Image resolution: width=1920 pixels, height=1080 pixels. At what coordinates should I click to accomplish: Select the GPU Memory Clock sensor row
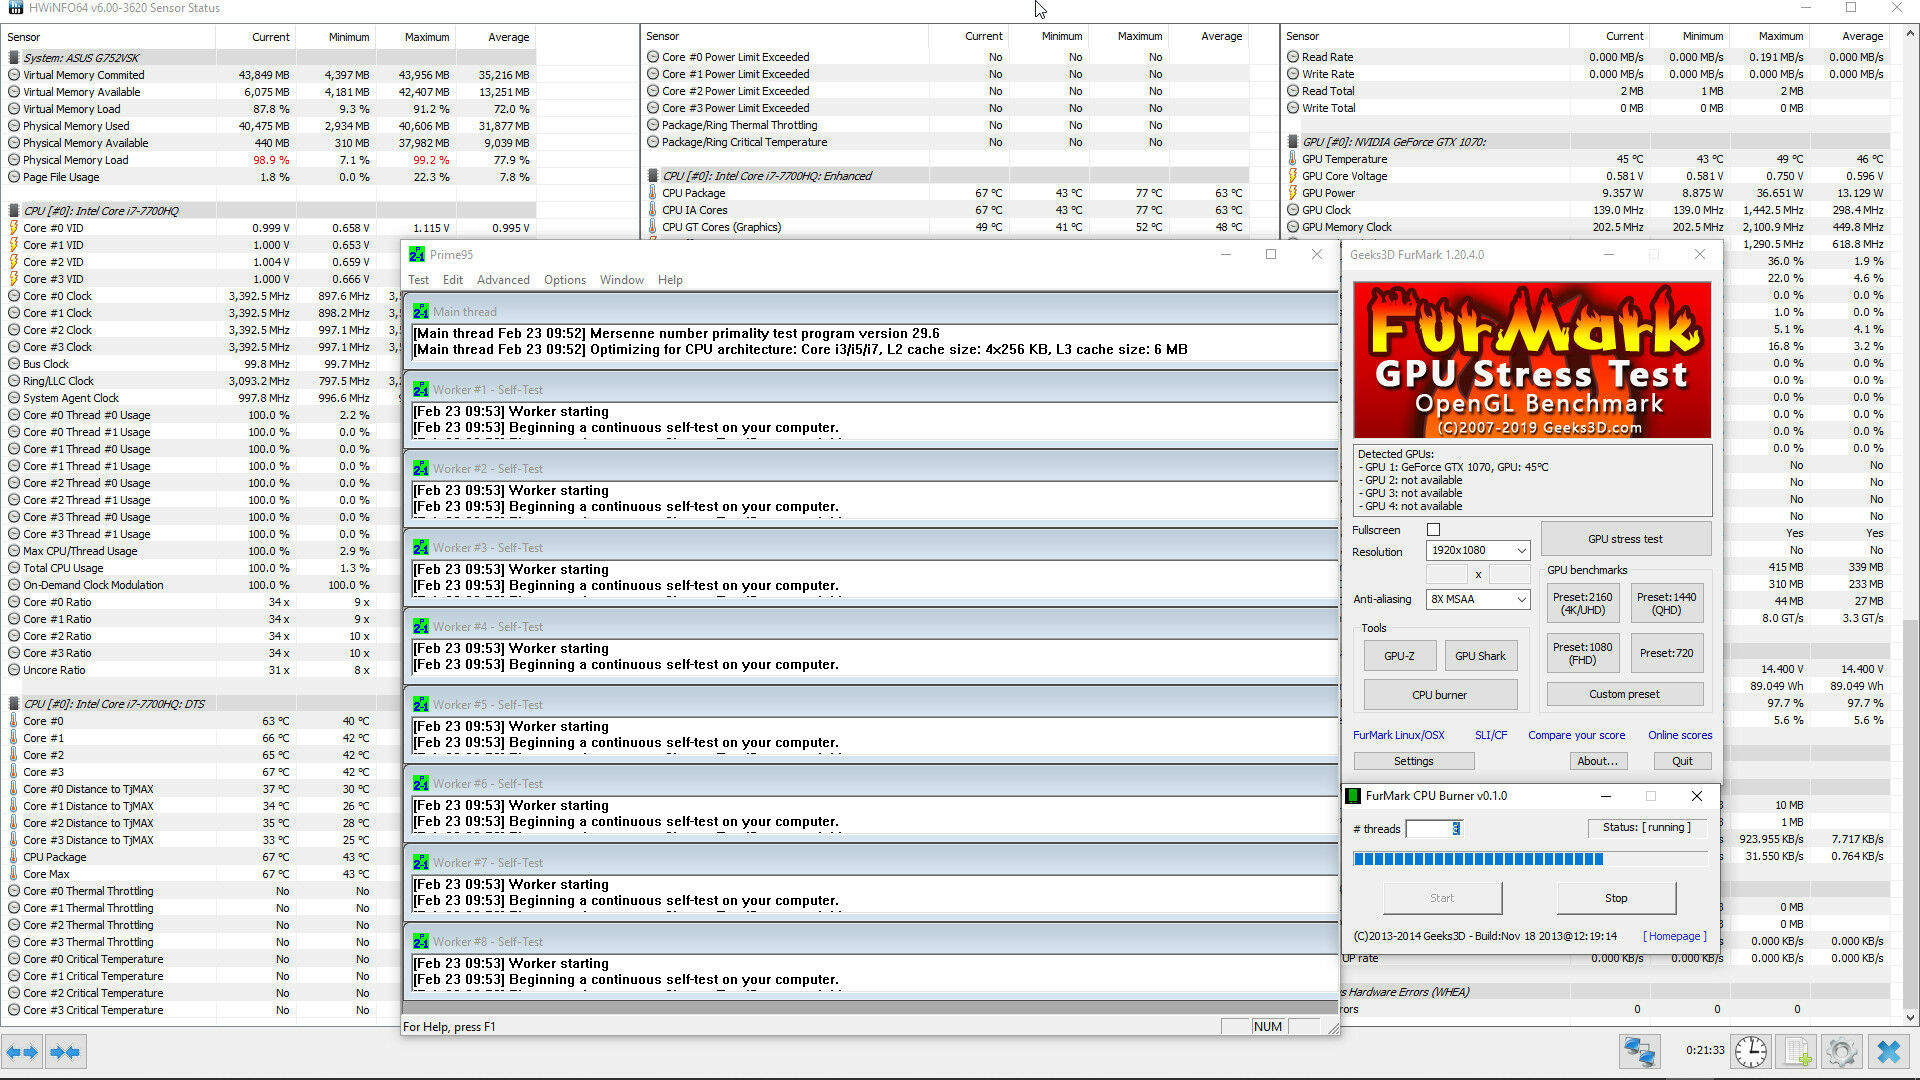[x=1586, y=227]
